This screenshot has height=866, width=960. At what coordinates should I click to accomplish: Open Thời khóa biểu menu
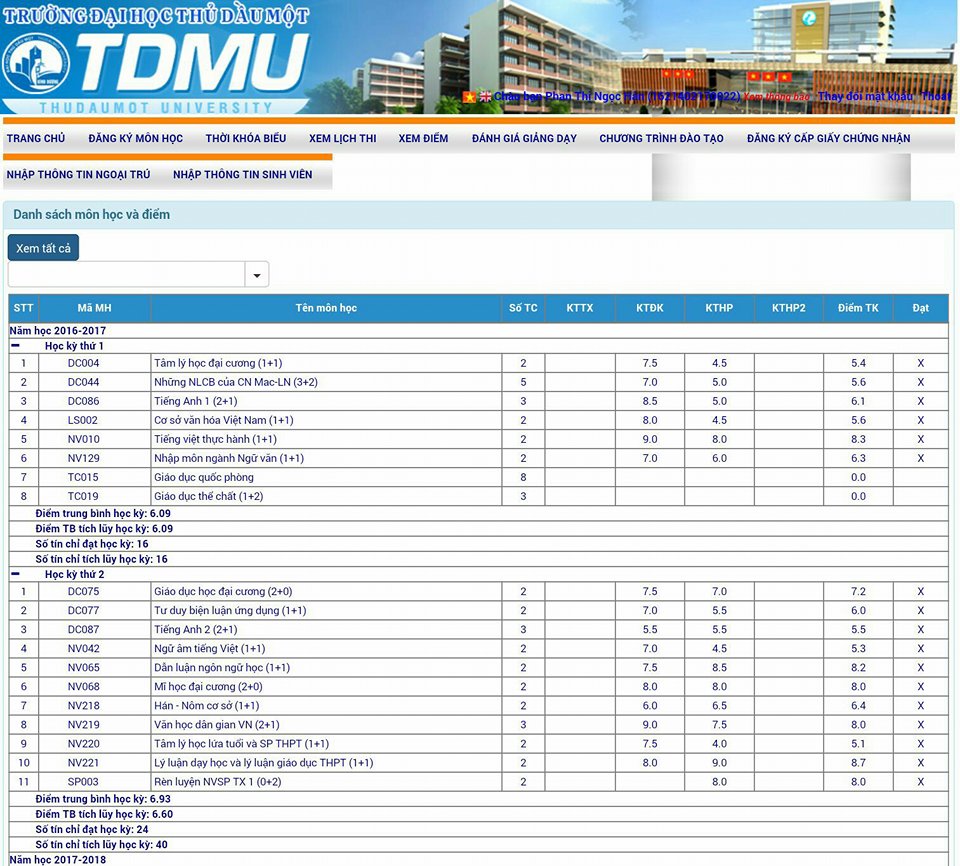click(246, 138)
